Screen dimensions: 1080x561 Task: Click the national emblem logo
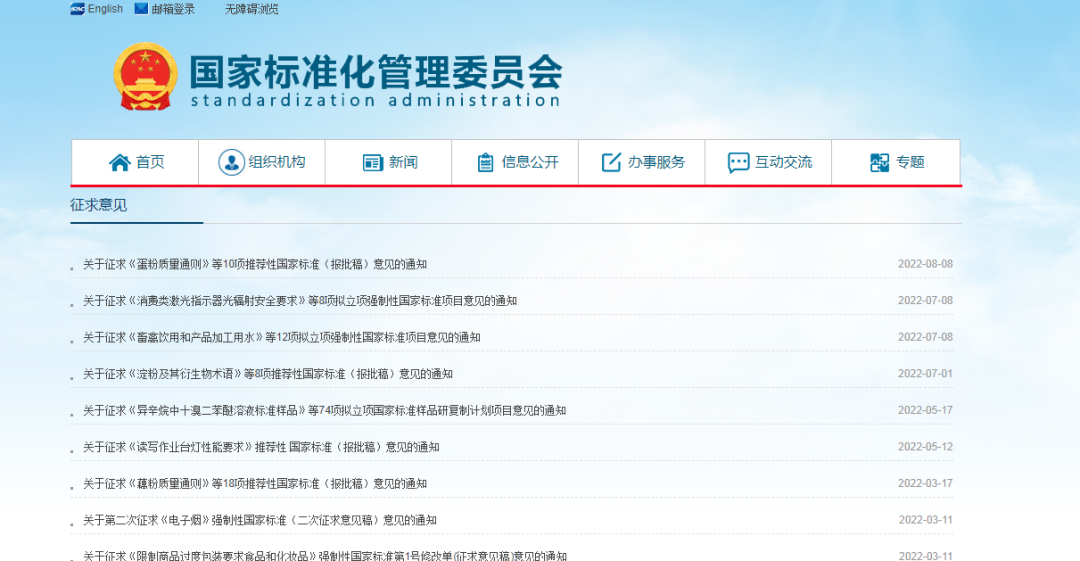click(145, 76)
